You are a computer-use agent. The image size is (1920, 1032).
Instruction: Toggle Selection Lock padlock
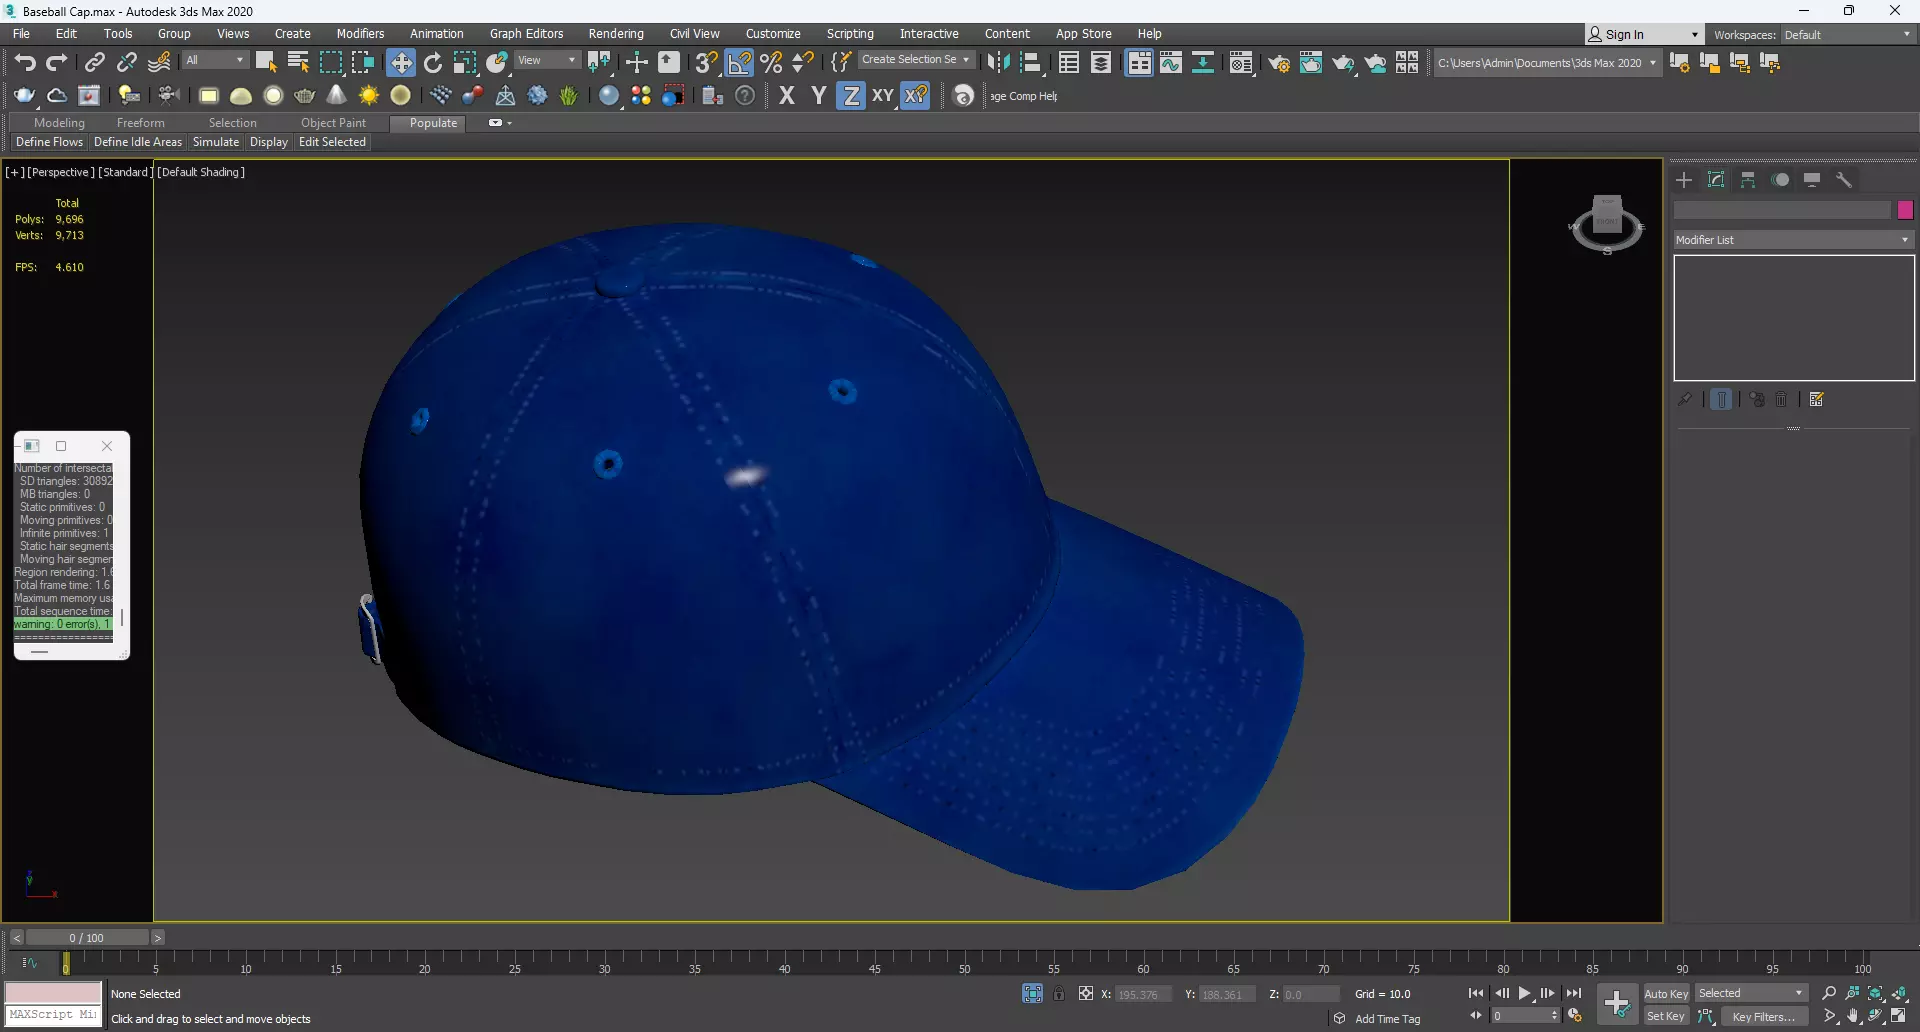click(x=1059, y=993)
